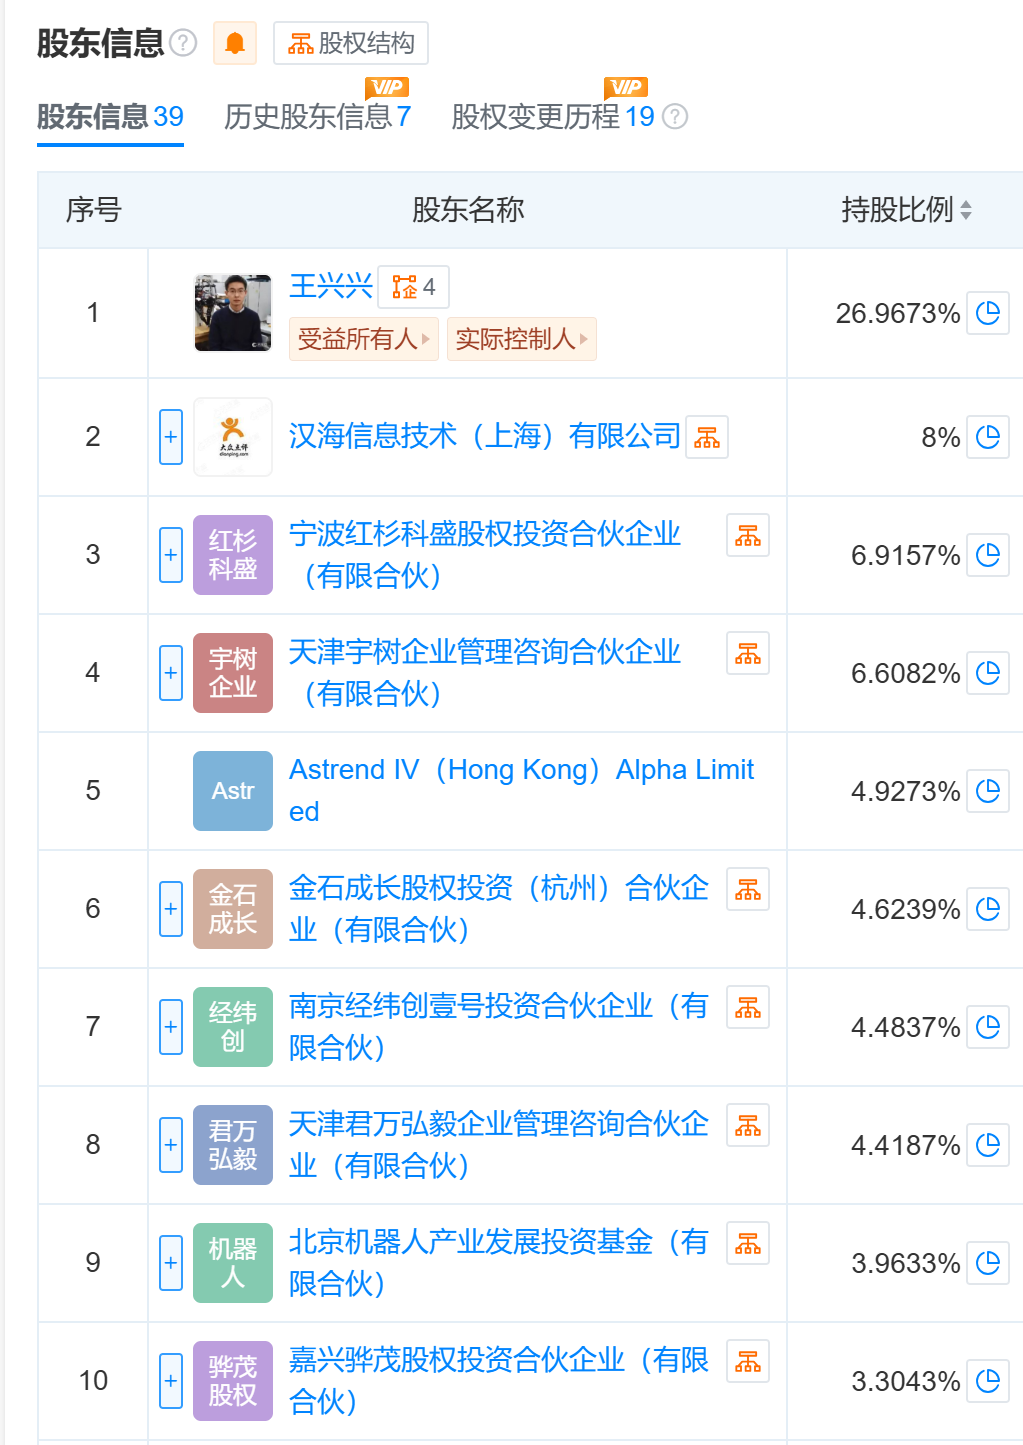Click the orange bell alert icon
1023x1445 pixels.
click(235, 43)
